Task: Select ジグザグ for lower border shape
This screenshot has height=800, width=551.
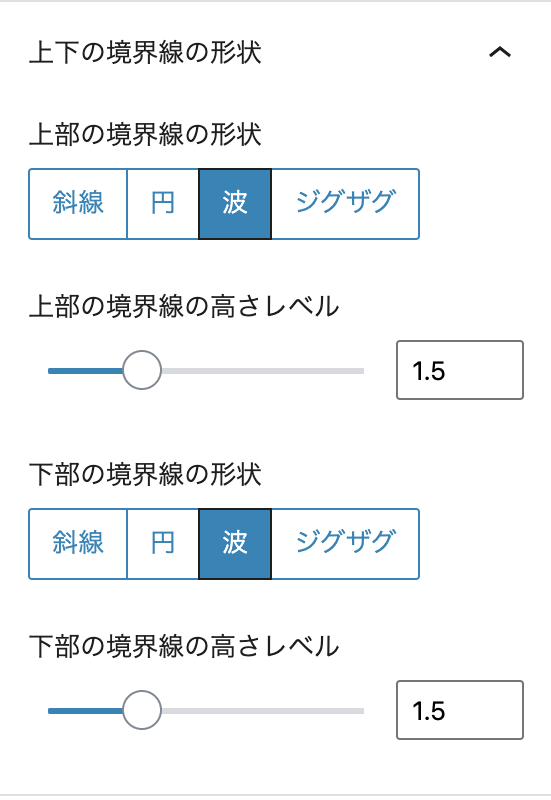Action: (345, 543)
